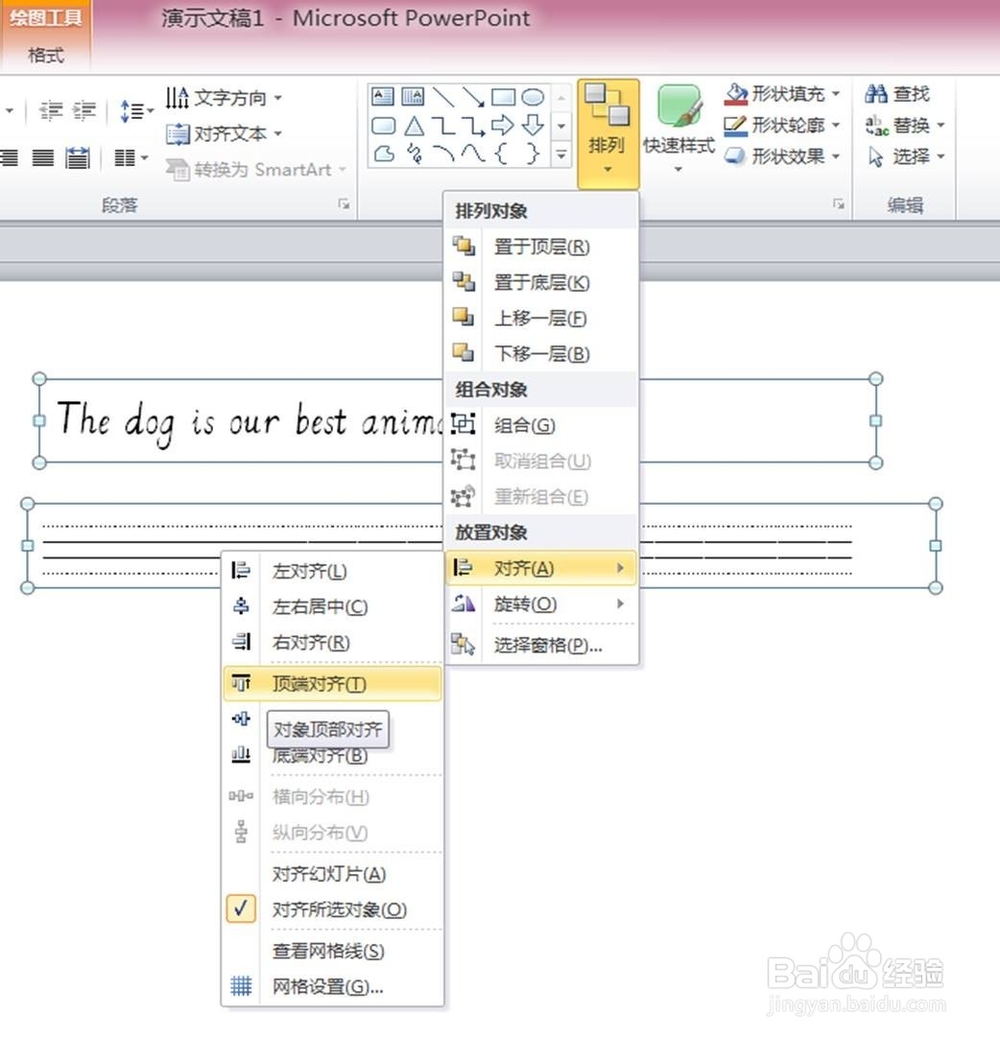Image resolution: width=1000 pixels, height=1039 pixels.
Task: Choose 上移一层 bring forward
Action: (541, 318)
